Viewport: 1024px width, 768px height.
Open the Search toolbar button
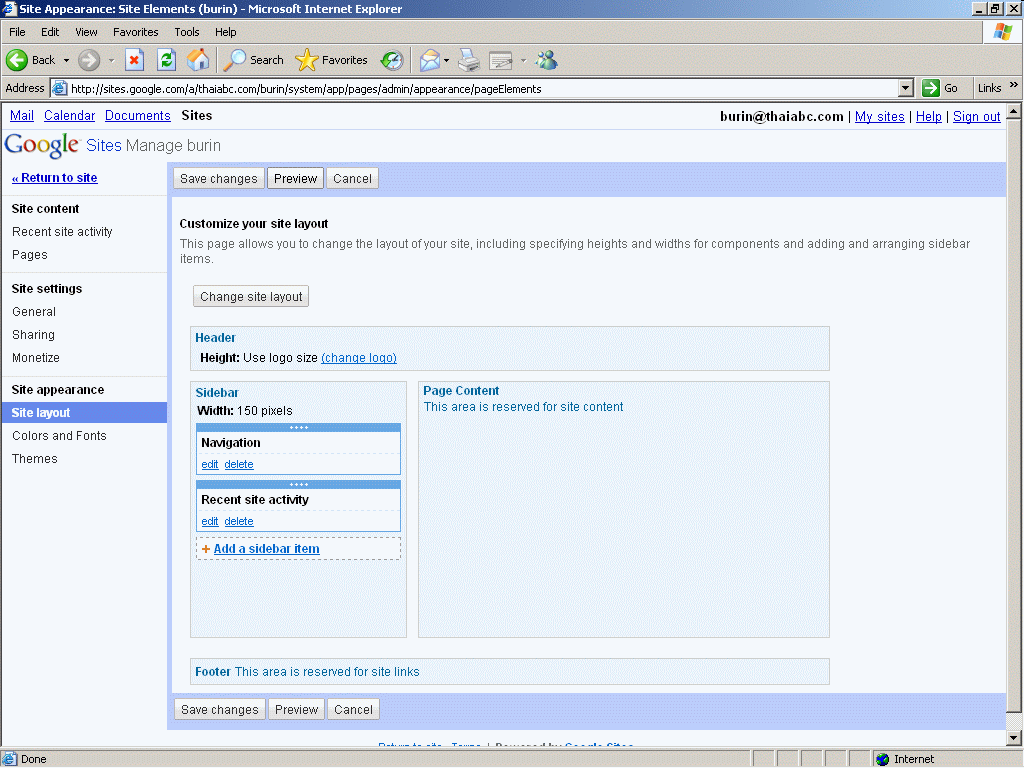pyautogui.click(x=254, y=60)
